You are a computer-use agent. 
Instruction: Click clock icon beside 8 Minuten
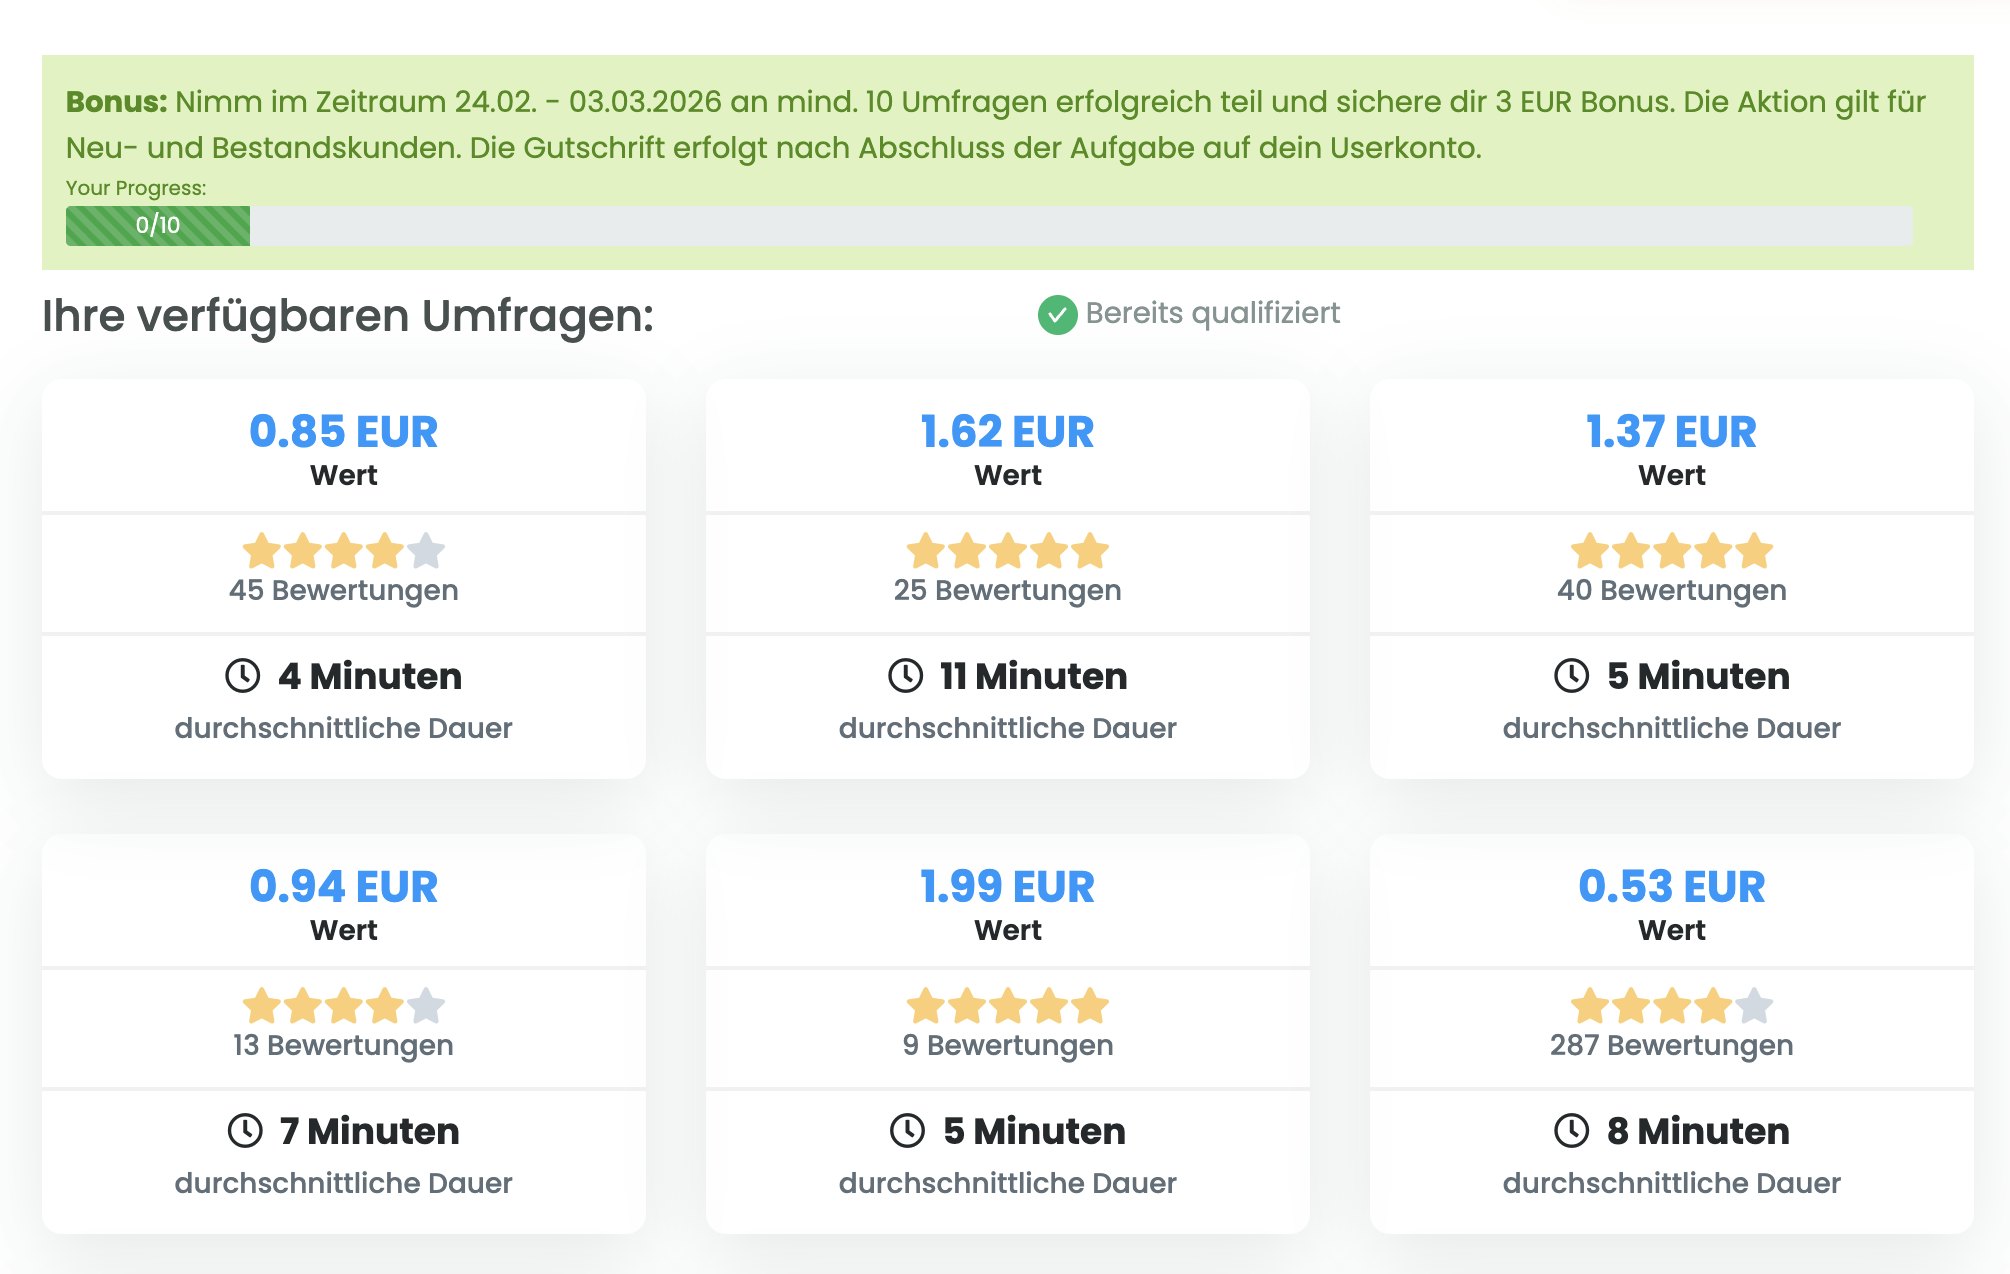[x=1571, y=1131]
